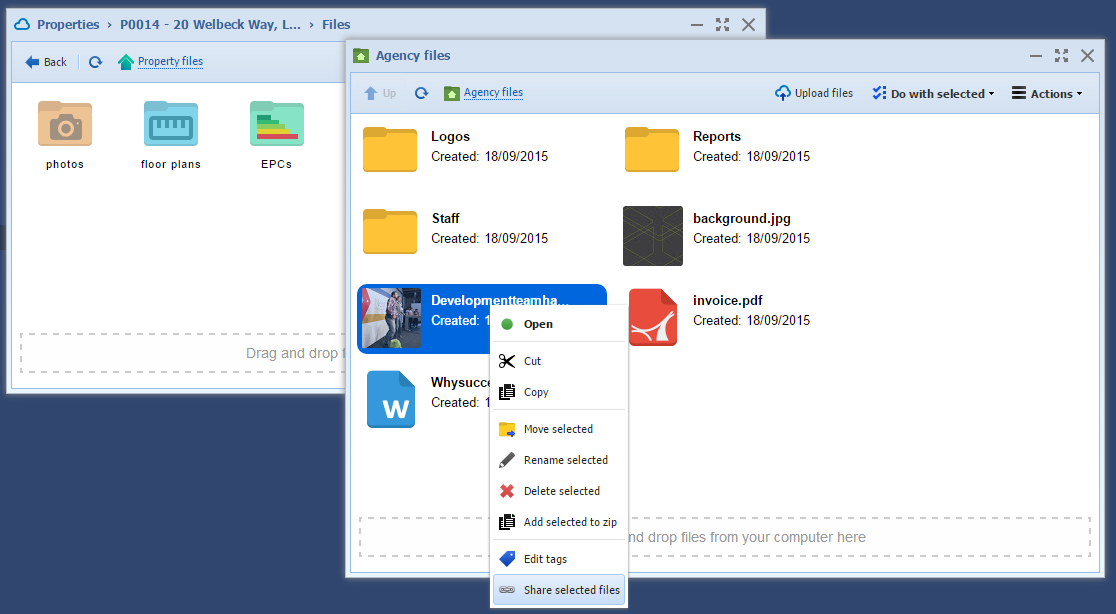Click the Back button in Properties window
Screen dimensions: 1116x614
coord(46,62)
